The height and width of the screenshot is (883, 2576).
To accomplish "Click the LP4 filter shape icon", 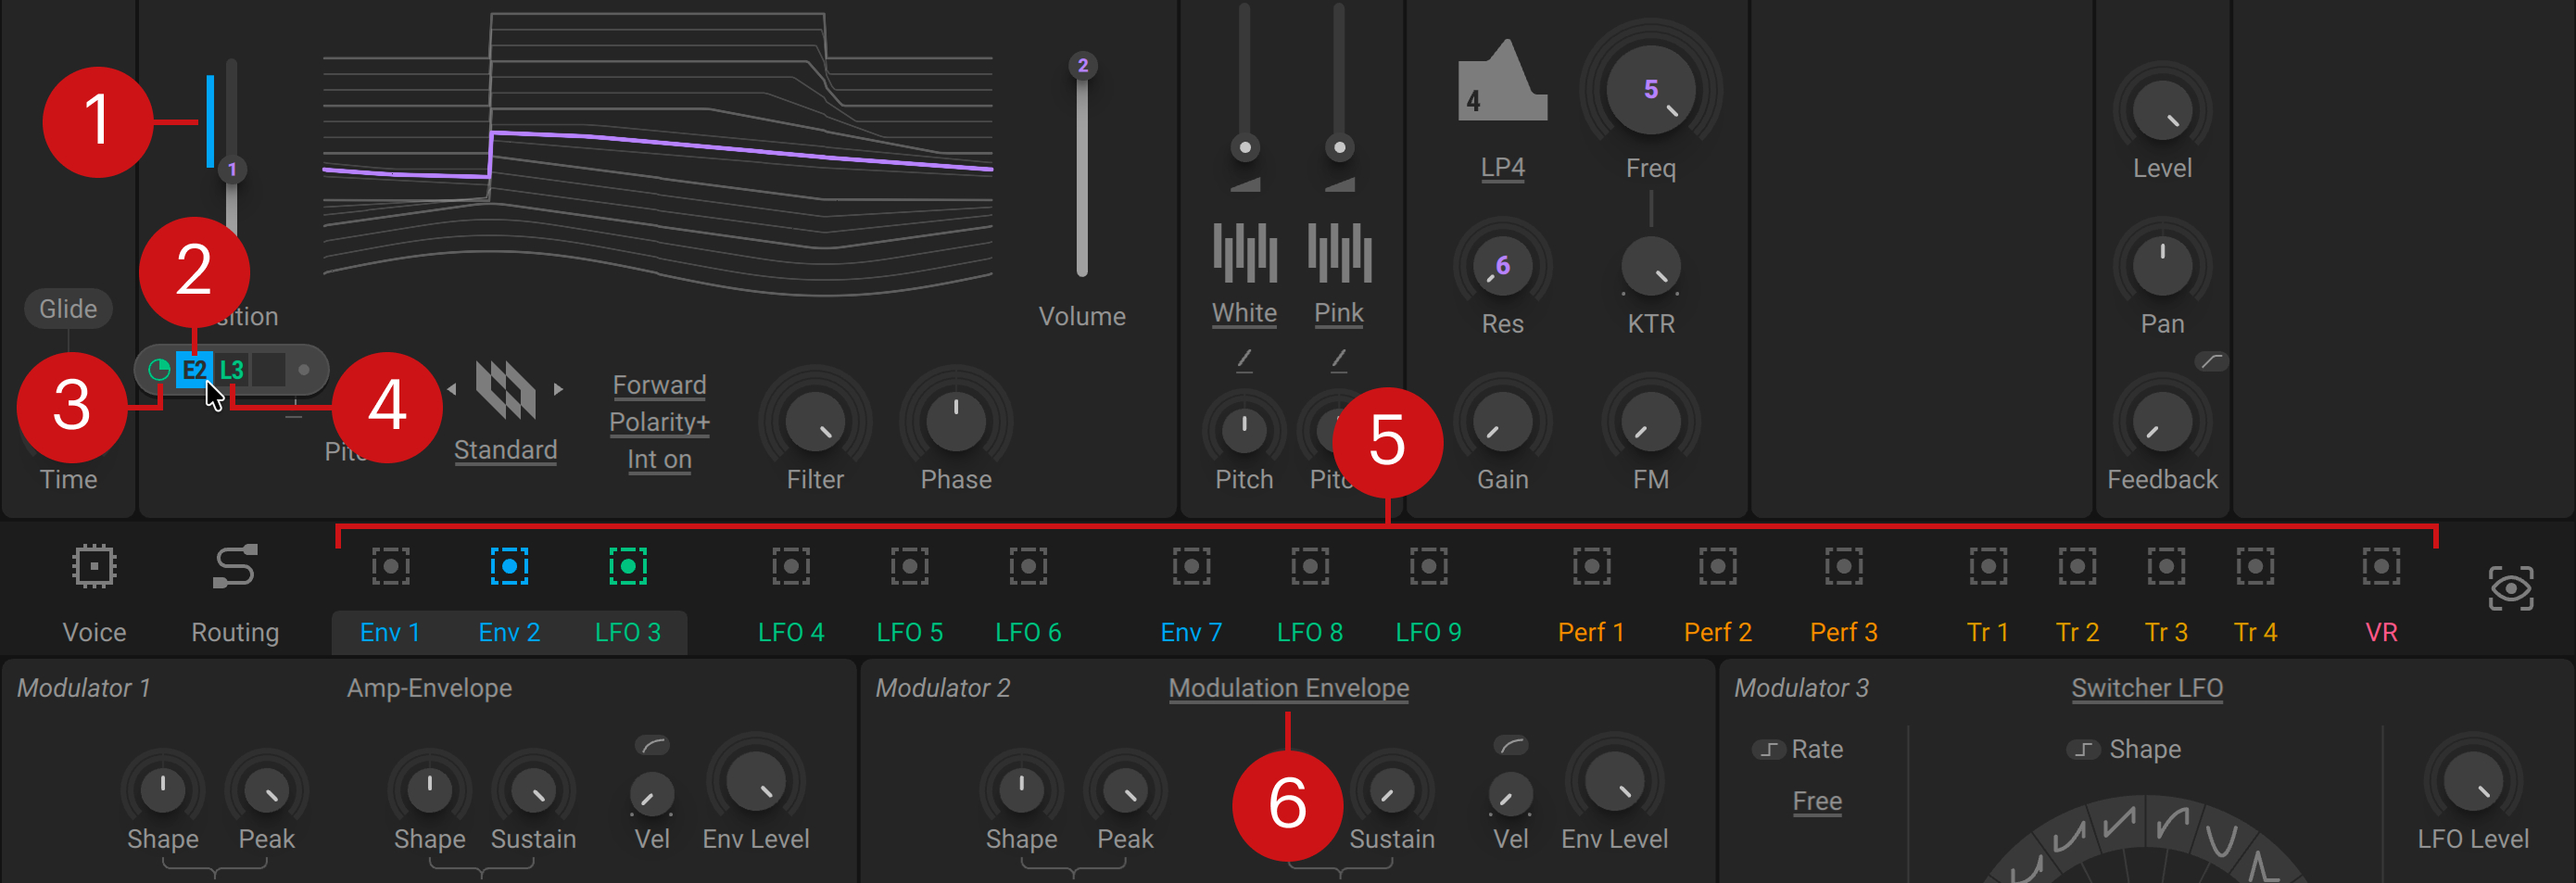I will click(x=1502, y=80).
